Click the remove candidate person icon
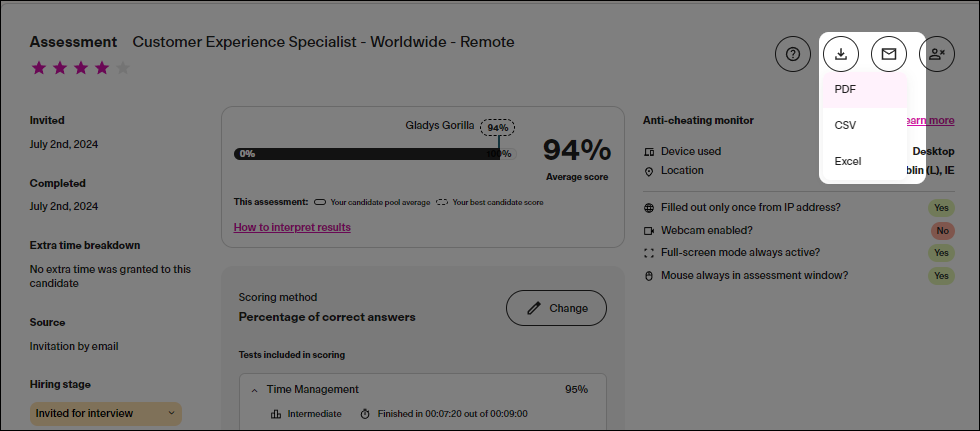 click(937, 54)
